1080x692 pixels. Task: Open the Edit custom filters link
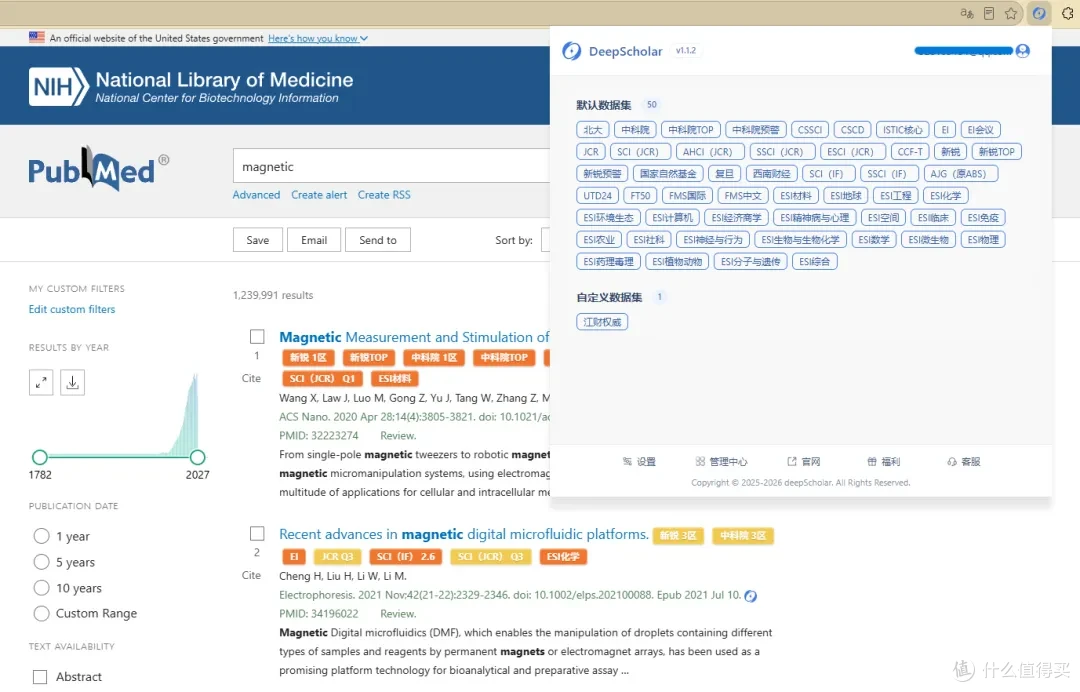click(x=72, y=309)
